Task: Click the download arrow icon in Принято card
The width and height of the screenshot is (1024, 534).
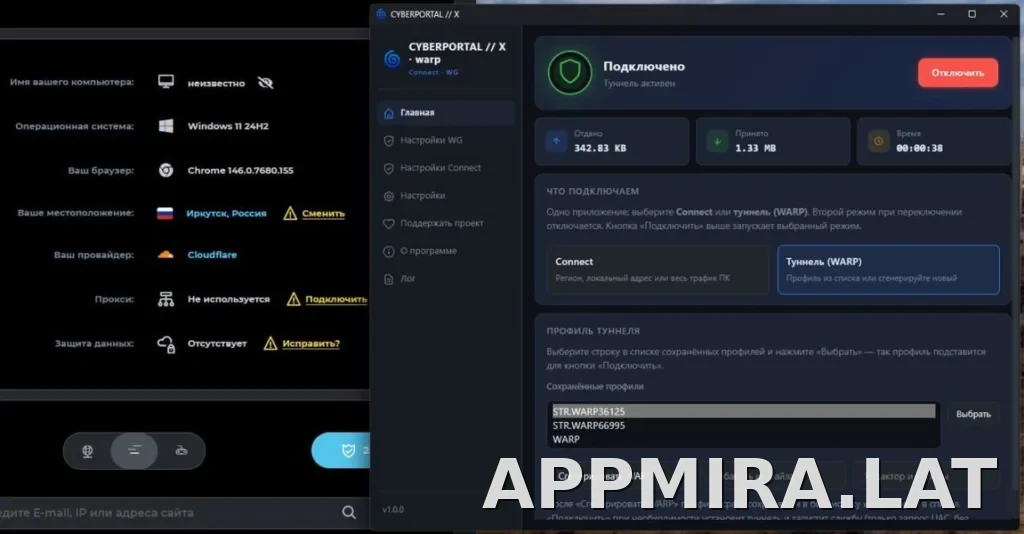Action: pos(717,141)
